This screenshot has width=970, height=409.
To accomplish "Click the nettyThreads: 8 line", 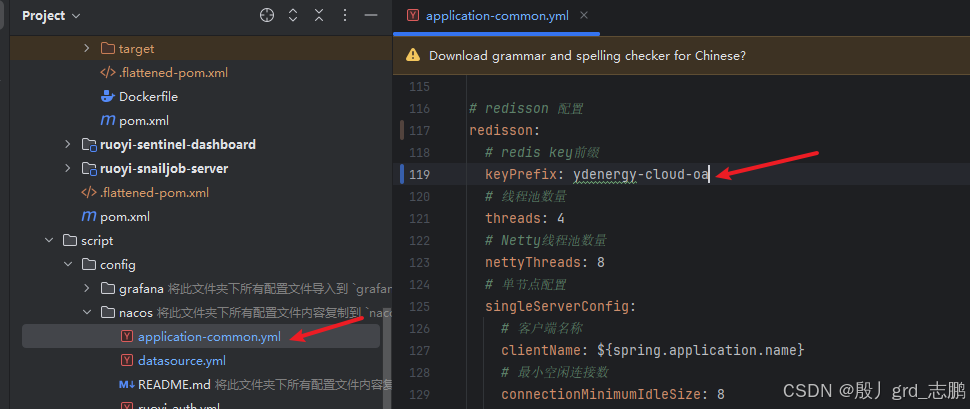I will pos(544,262).
